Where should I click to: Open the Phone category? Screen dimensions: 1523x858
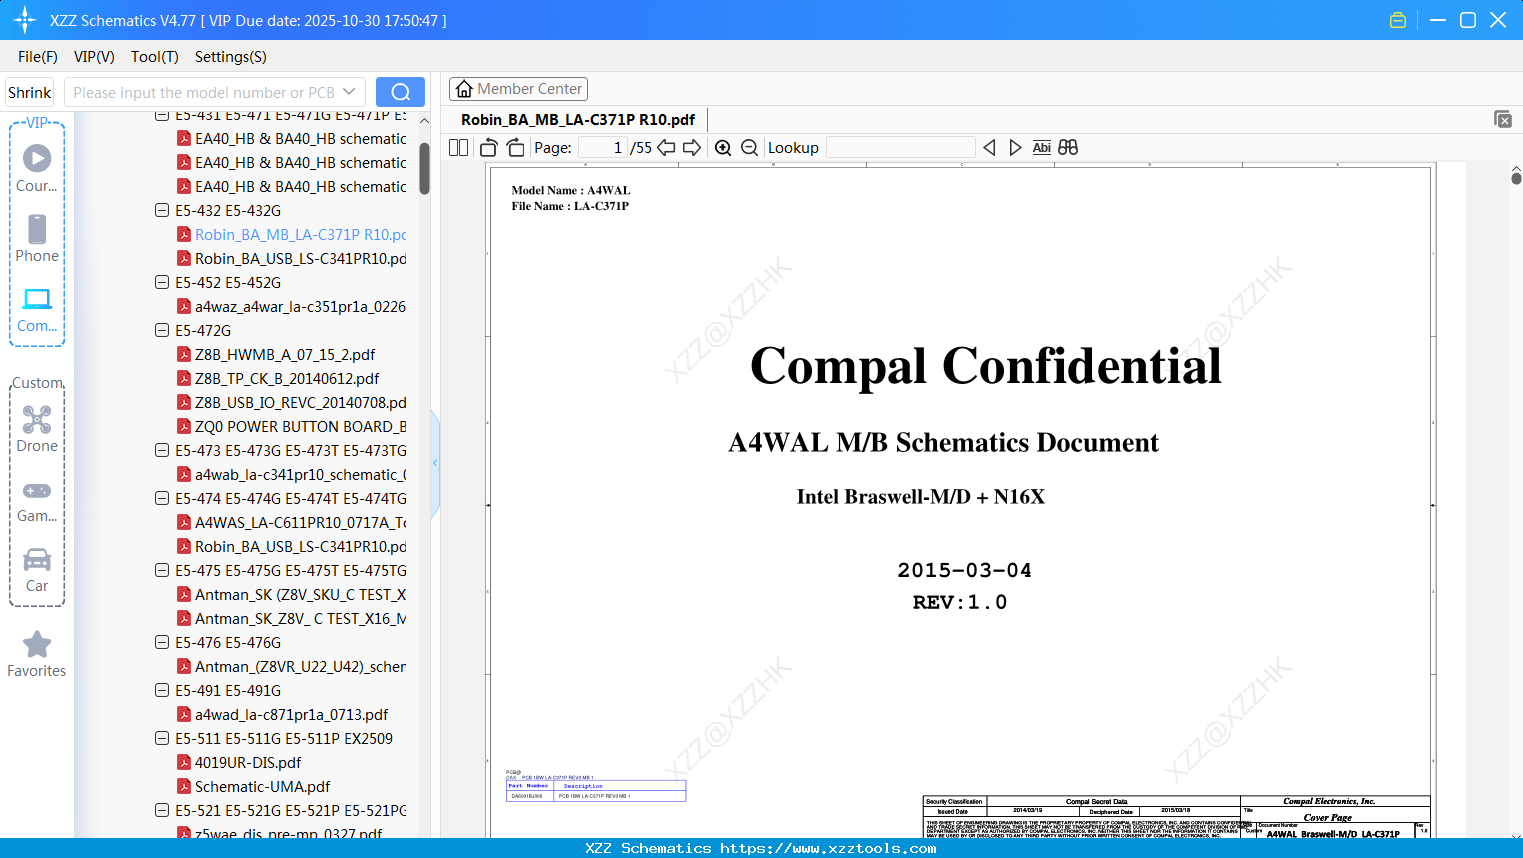click(37, 238)
